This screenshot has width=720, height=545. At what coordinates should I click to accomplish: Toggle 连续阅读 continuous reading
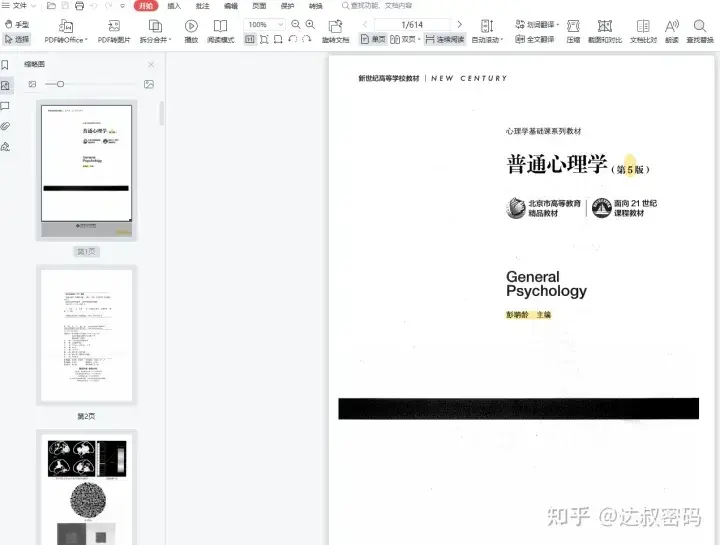pyautogui.click(x=444, y=39)
